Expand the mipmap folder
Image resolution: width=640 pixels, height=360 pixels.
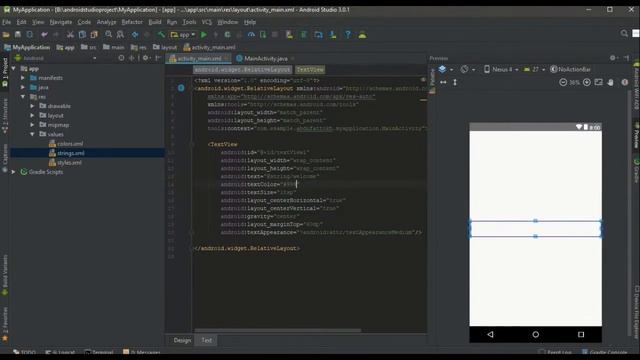pos(32,124)
